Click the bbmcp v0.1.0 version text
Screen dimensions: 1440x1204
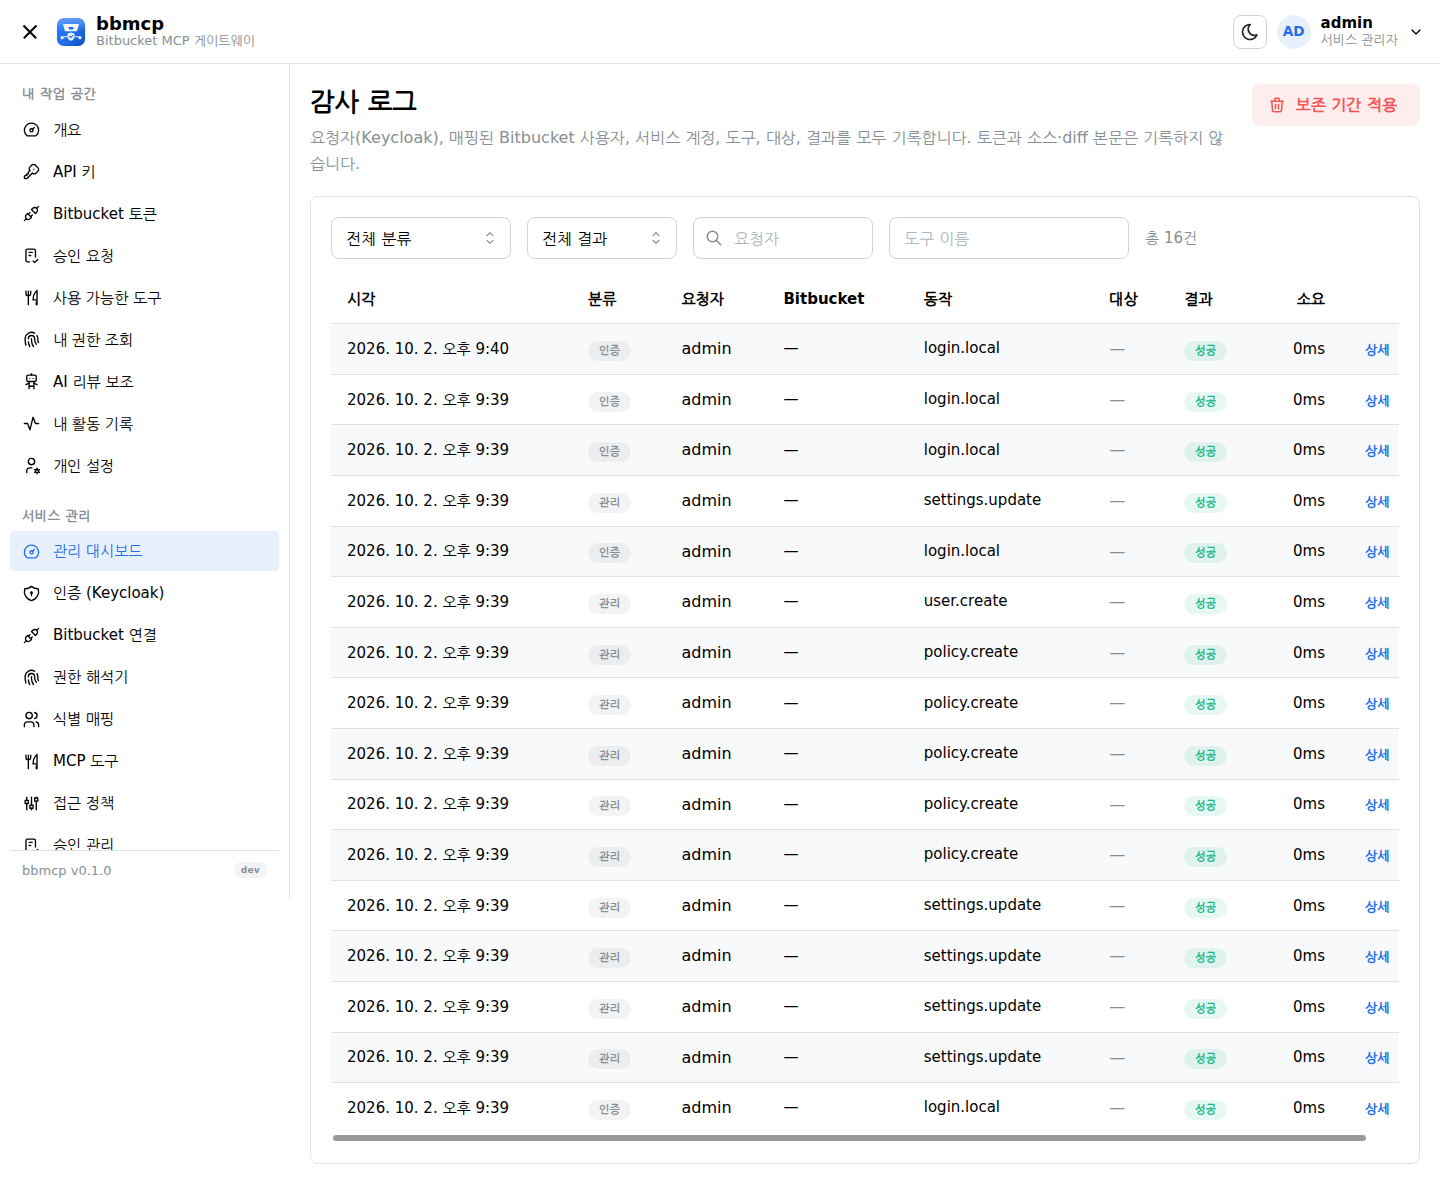click(x=67, y=871)
